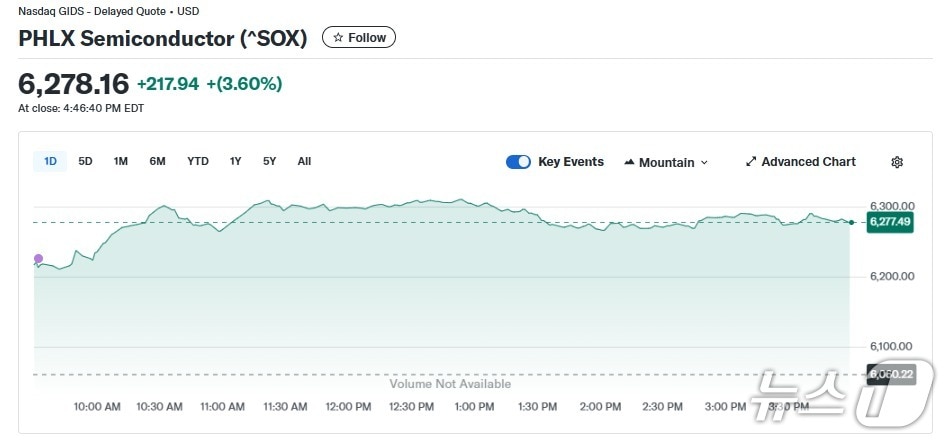The width and height of the screenshot is (948, 441).
Task: Choose the 6M time range
Action: click(x=157, y=161)
